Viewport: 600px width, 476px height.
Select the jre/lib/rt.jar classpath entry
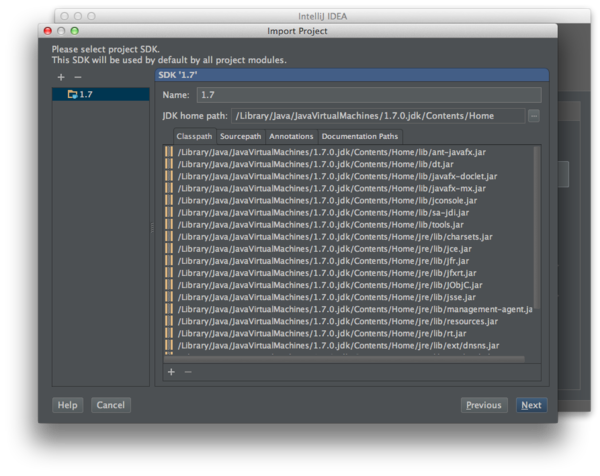[x=322, y=333]
